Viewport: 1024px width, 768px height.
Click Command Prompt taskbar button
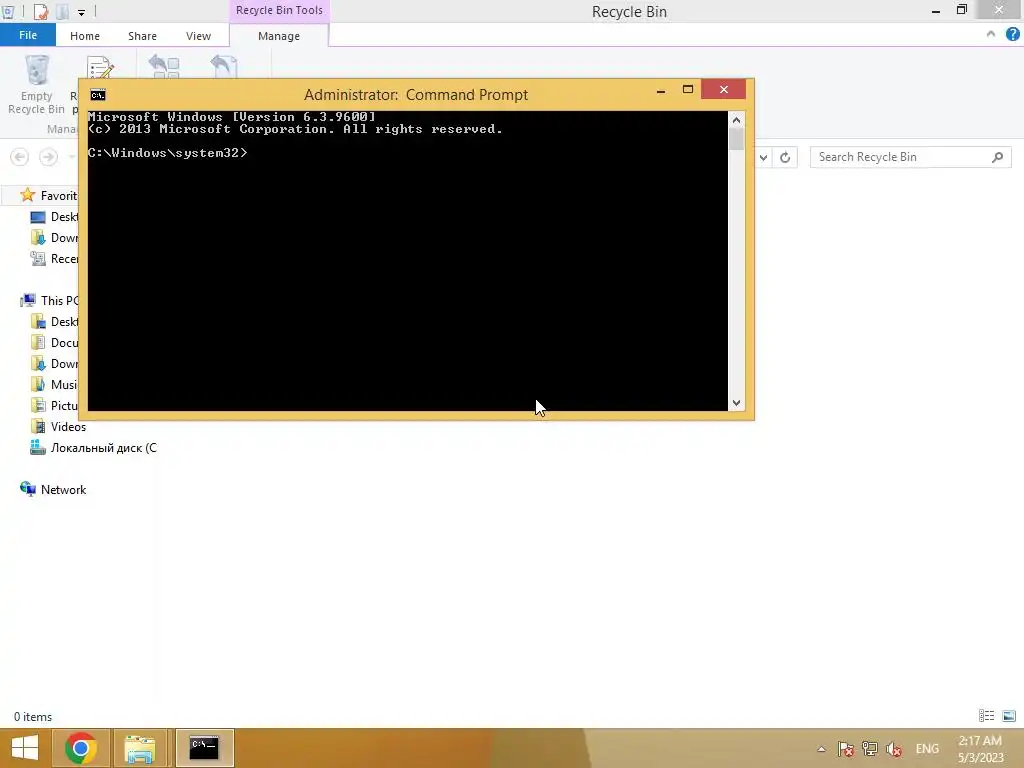[x=204, y=748]
